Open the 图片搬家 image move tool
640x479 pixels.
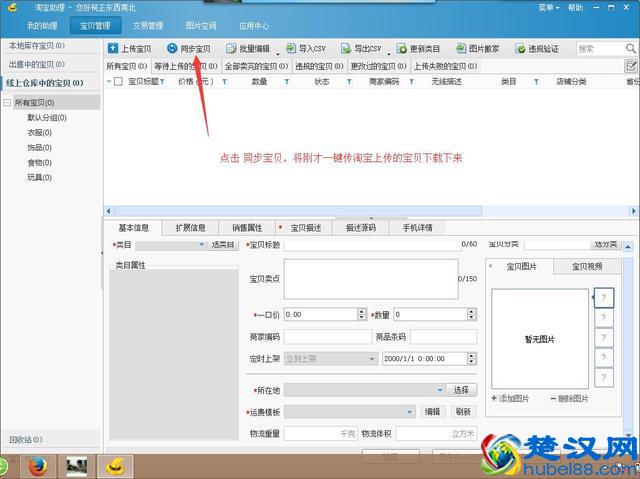tap(477, 49)
